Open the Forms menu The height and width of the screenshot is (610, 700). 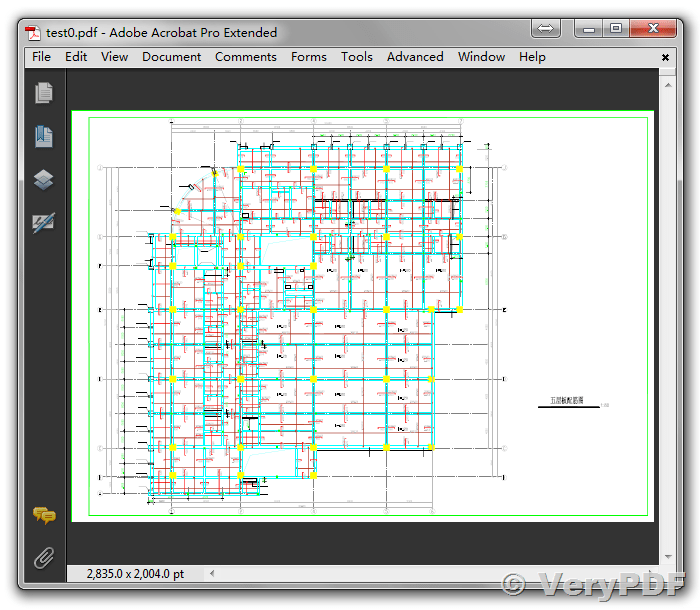(x=308, y=57)
